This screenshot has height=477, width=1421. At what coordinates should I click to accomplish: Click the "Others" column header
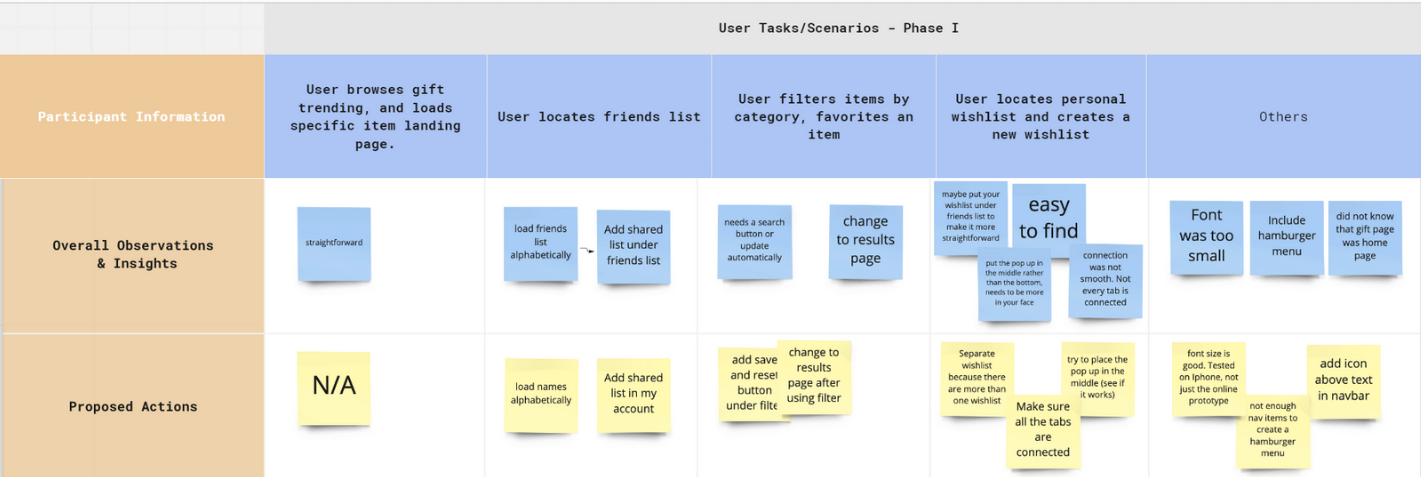pyautogui.click(x=1283, y=117)
